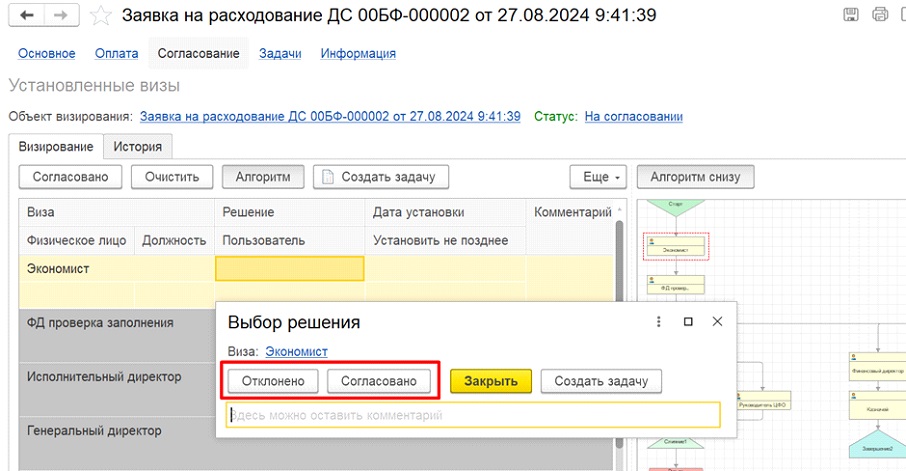Toggle the Алгоритм снизу button
The image size is (906, 471).
[x=695, y=177]
